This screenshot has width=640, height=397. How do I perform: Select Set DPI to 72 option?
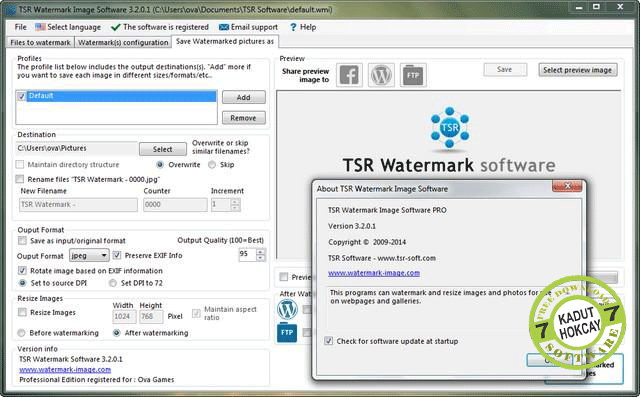pos(113,283)
